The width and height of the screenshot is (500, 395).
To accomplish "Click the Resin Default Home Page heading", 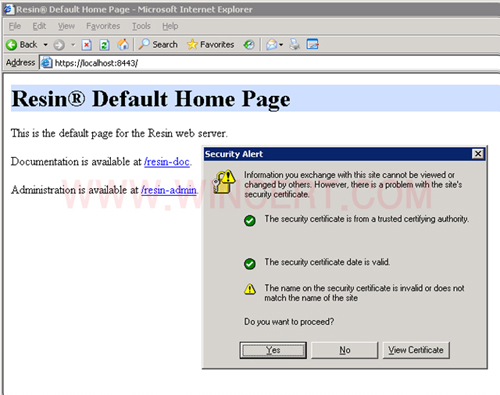I will coord(151,99).
